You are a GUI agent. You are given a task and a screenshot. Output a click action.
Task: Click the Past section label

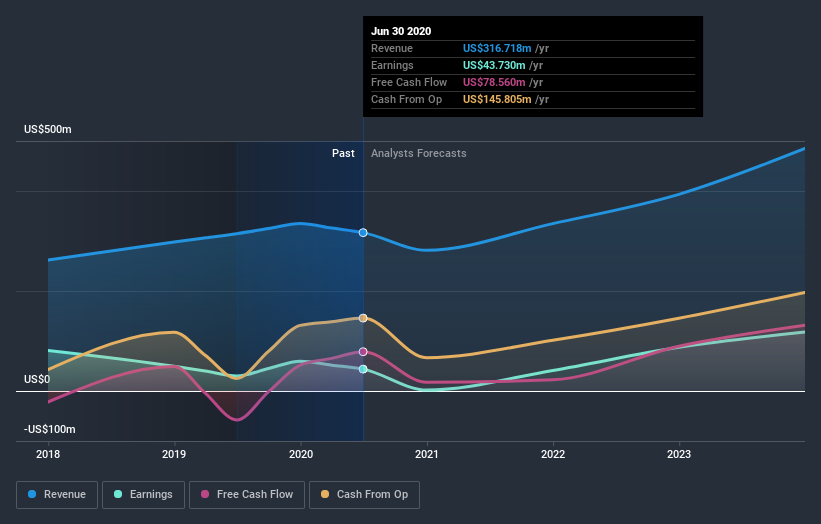pos(343,153)
